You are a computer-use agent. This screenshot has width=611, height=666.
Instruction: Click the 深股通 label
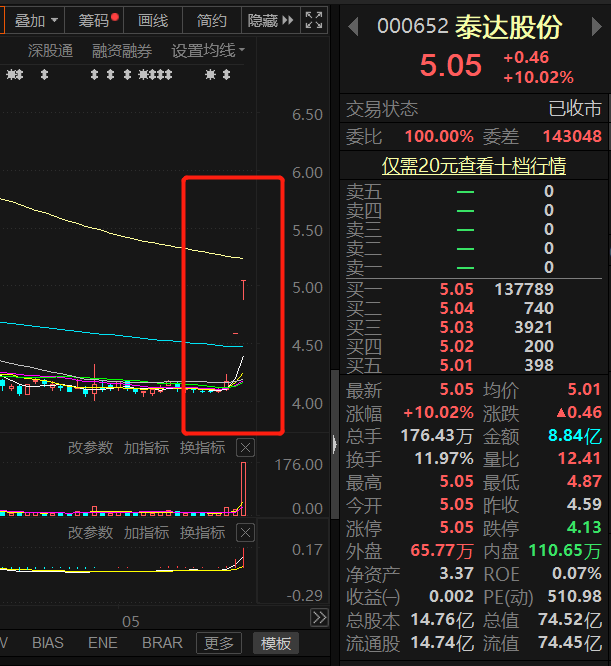click(51, 51)
